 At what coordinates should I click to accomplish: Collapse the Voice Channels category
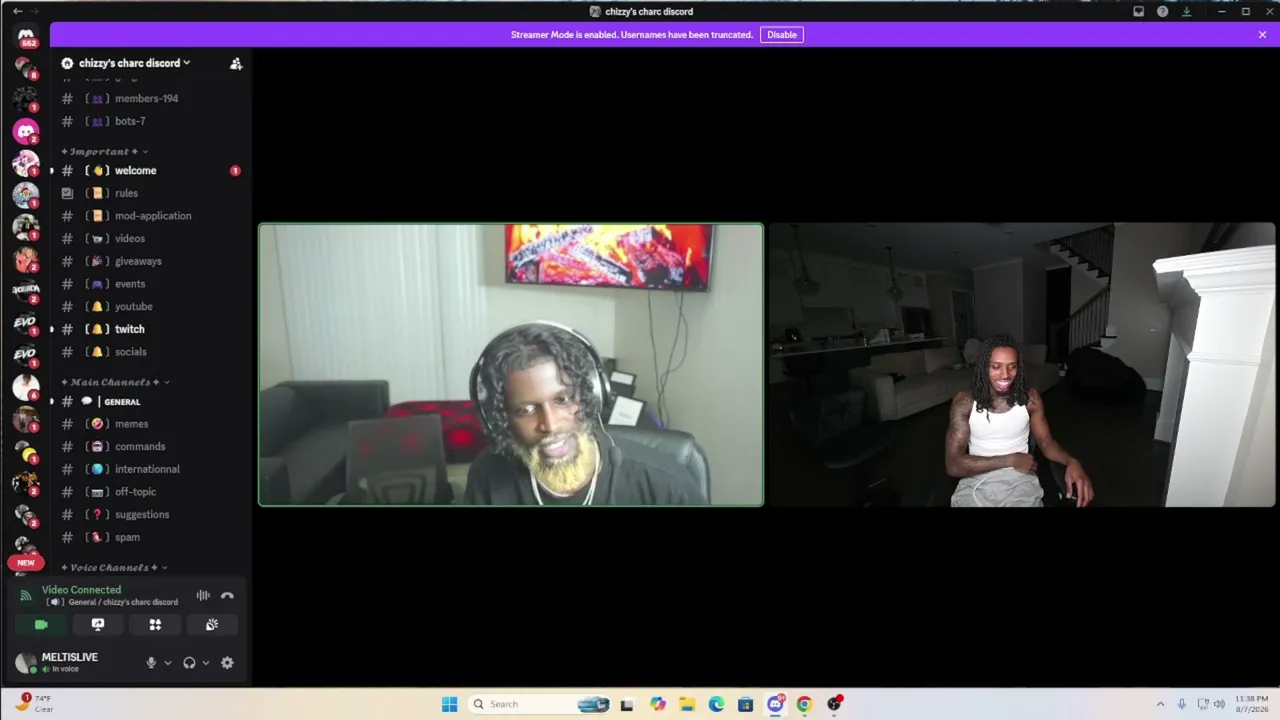(x=114, y=568)
